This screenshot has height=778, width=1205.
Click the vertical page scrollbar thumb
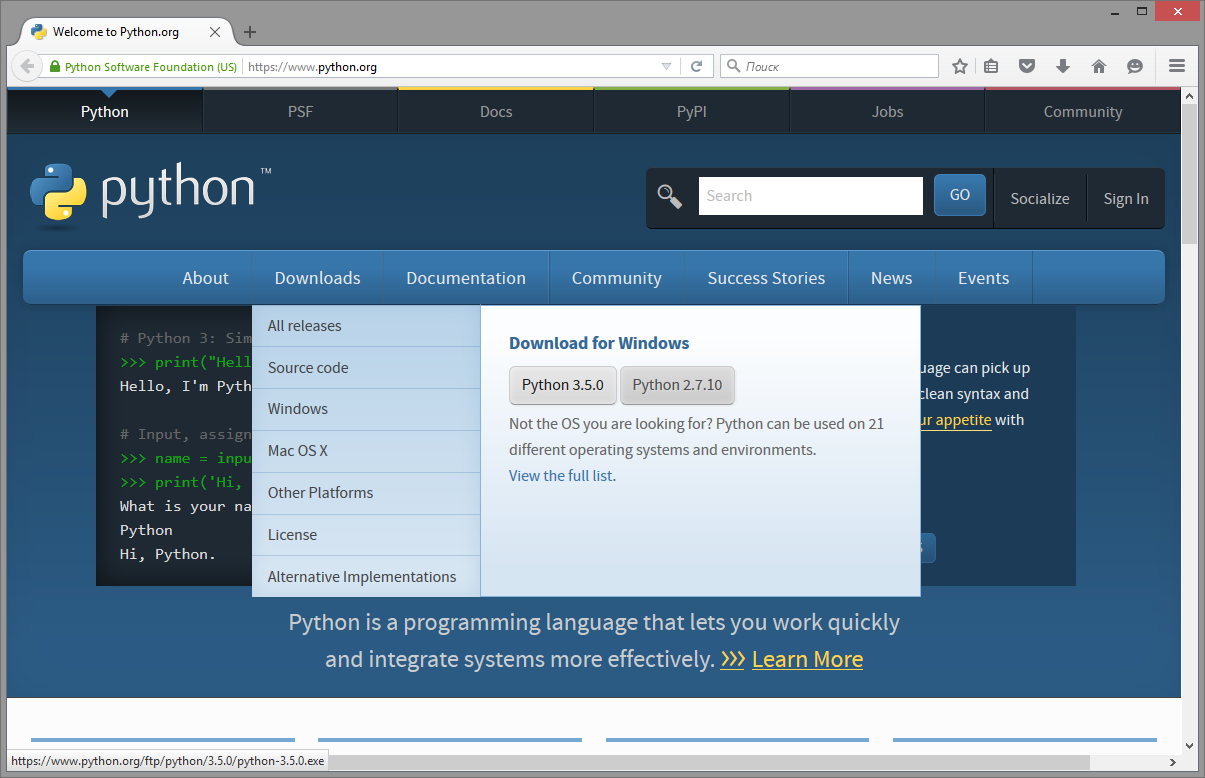[x=1189, y=173]
